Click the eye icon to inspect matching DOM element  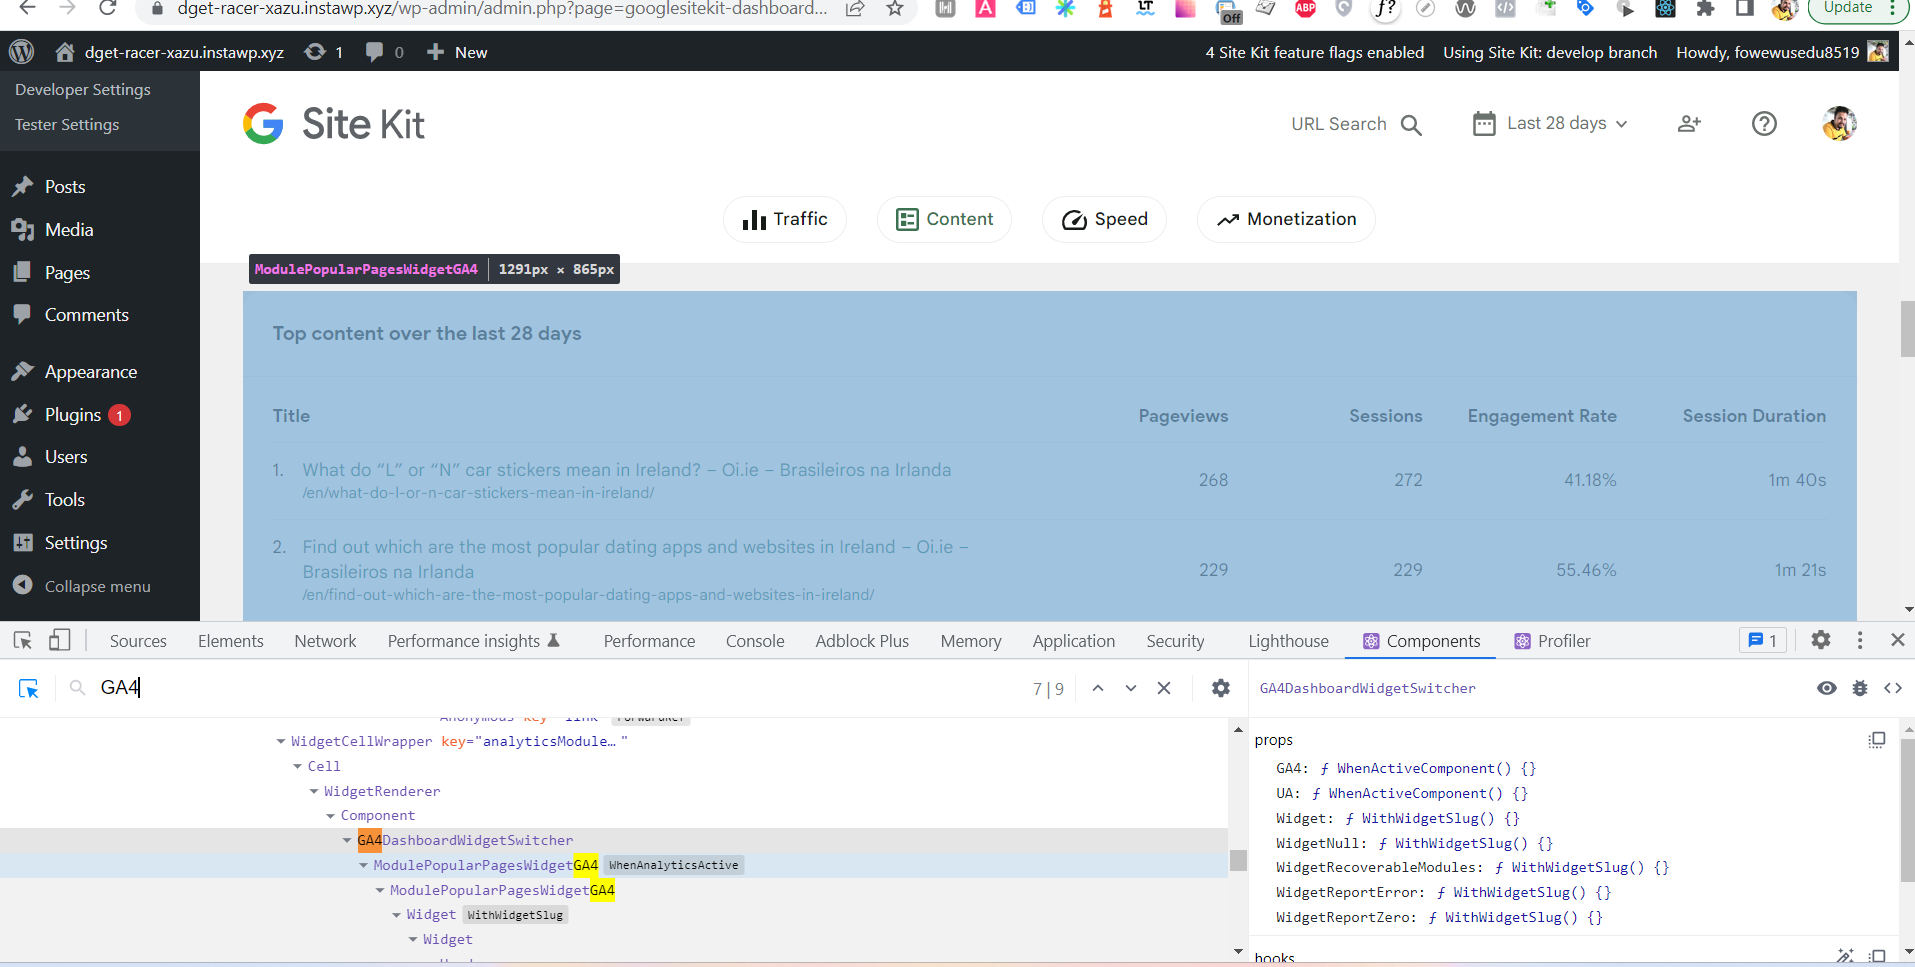click(x=1828, y=688)
